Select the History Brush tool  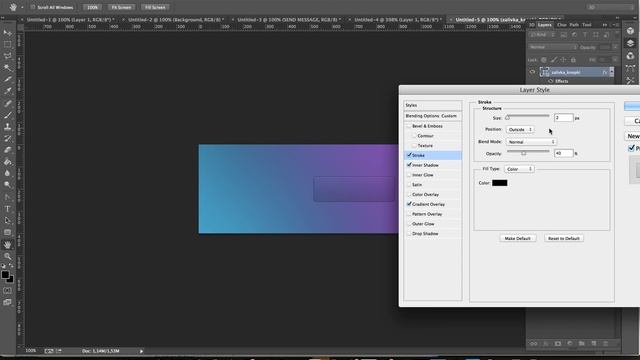click(x=7, y=138)
